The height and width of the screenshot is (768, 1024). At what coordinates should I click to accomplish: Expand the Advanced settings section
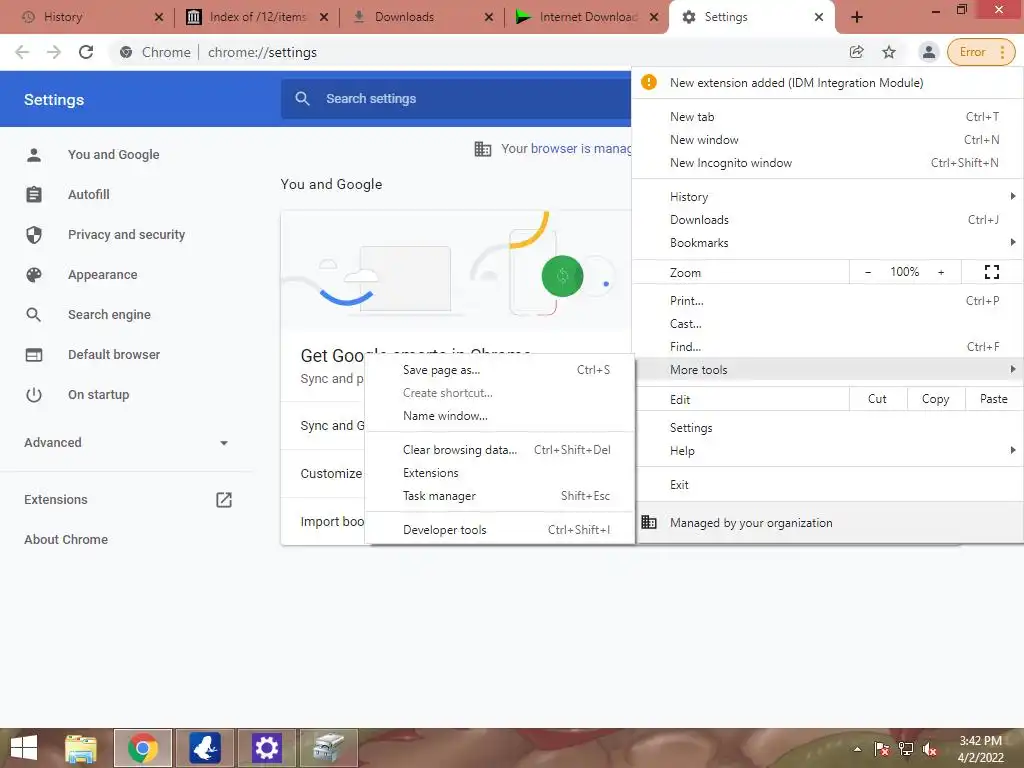[x=126, y=443]
